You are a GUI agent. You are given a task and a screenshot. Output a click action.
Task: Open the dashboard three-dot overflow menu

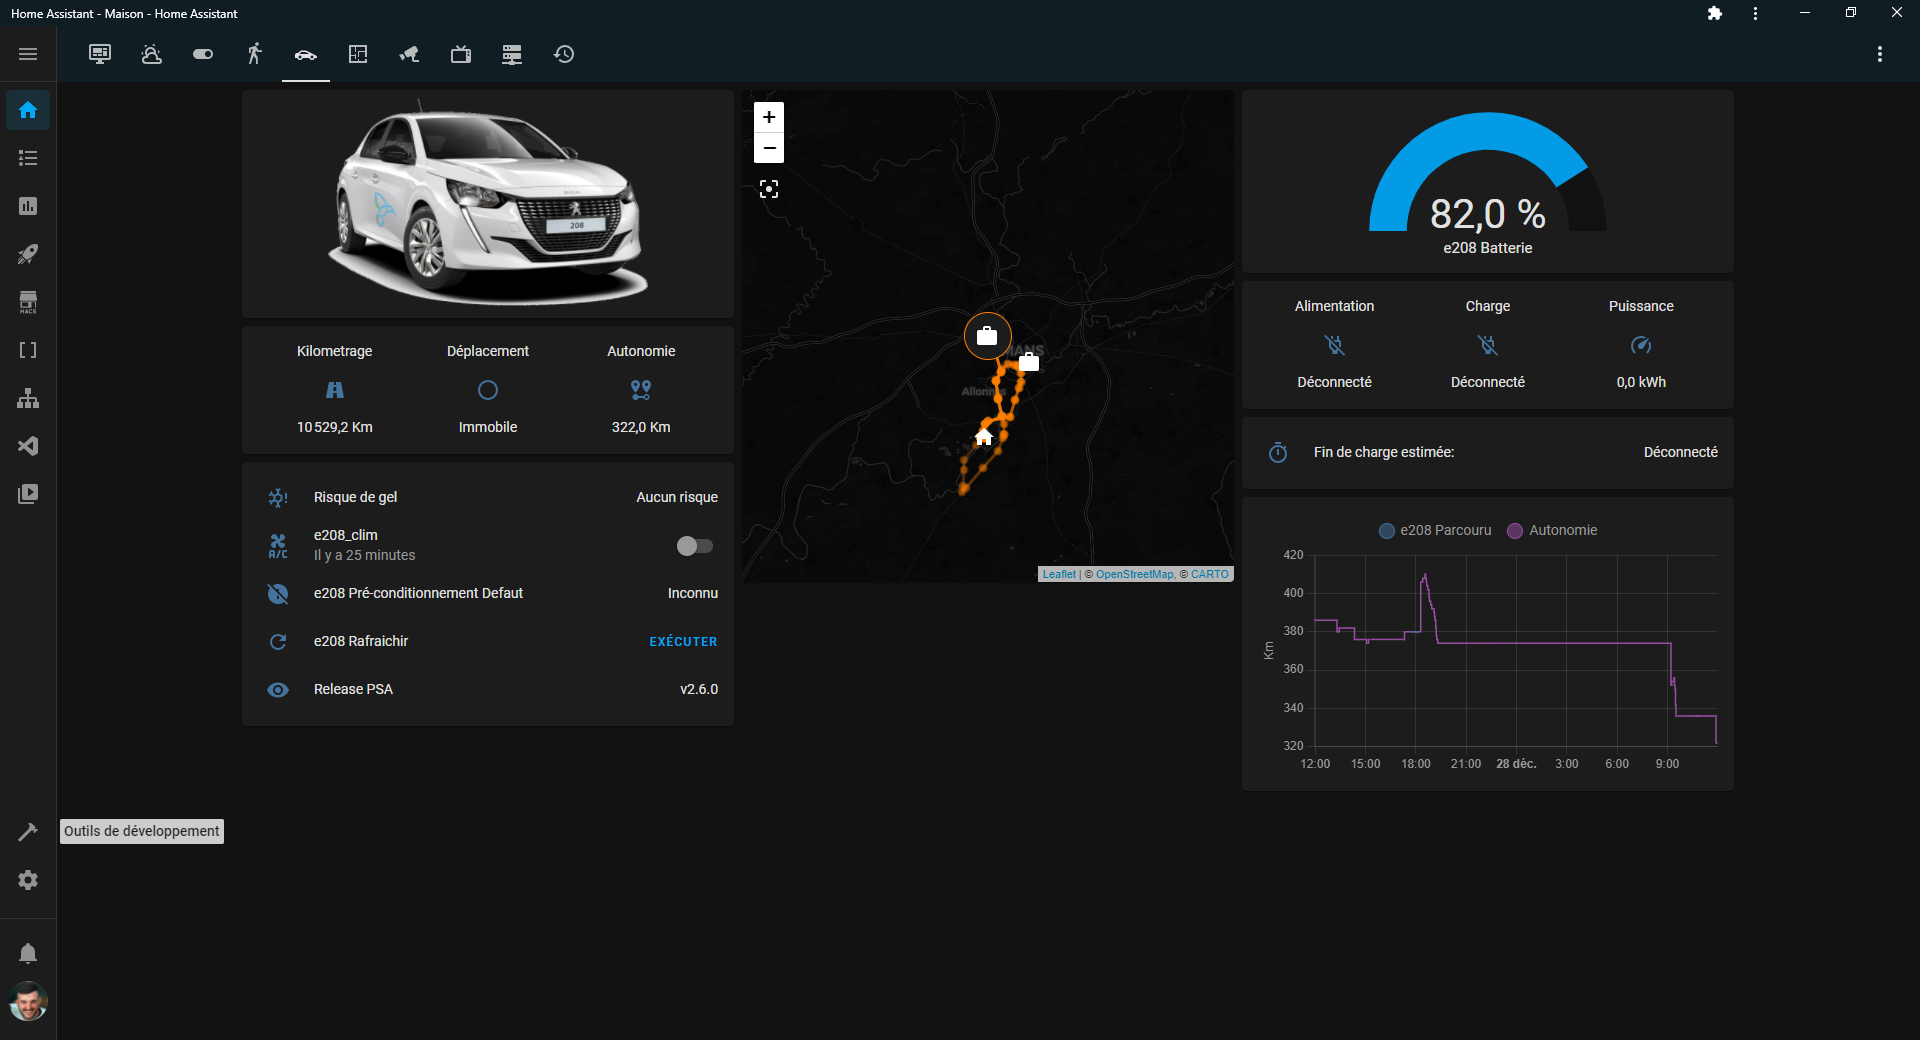coord(1879,54)
